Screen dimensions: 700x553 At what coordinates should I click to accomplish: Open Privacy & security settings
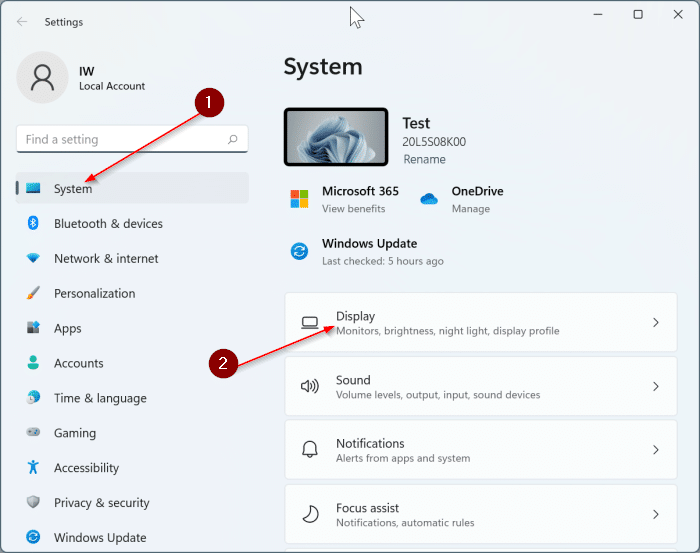click(132, 502)
